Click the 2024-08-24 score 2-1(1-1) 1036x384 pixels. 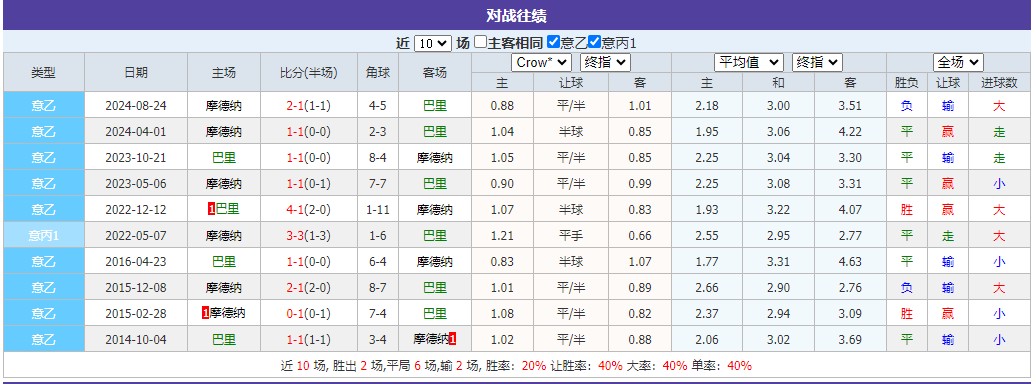coord(309,106)
